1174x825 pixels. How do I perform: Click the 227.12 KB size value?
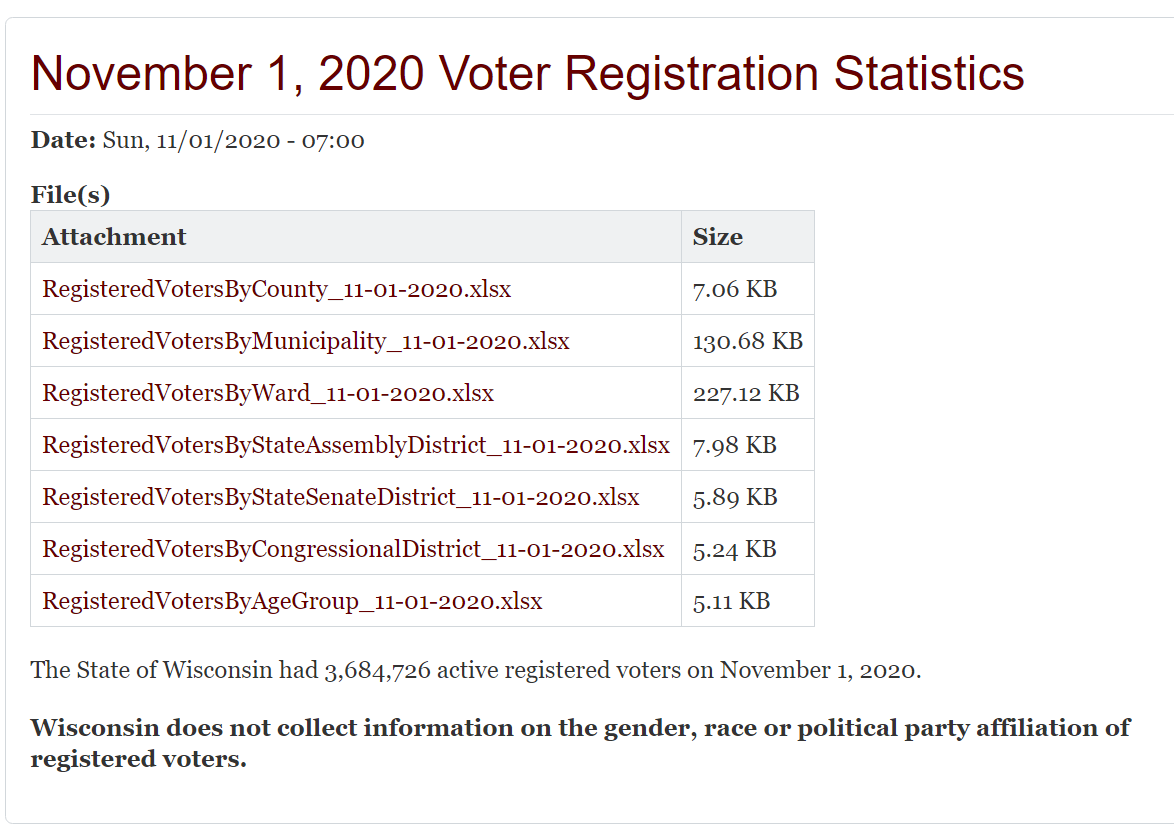tap(745, 394)
